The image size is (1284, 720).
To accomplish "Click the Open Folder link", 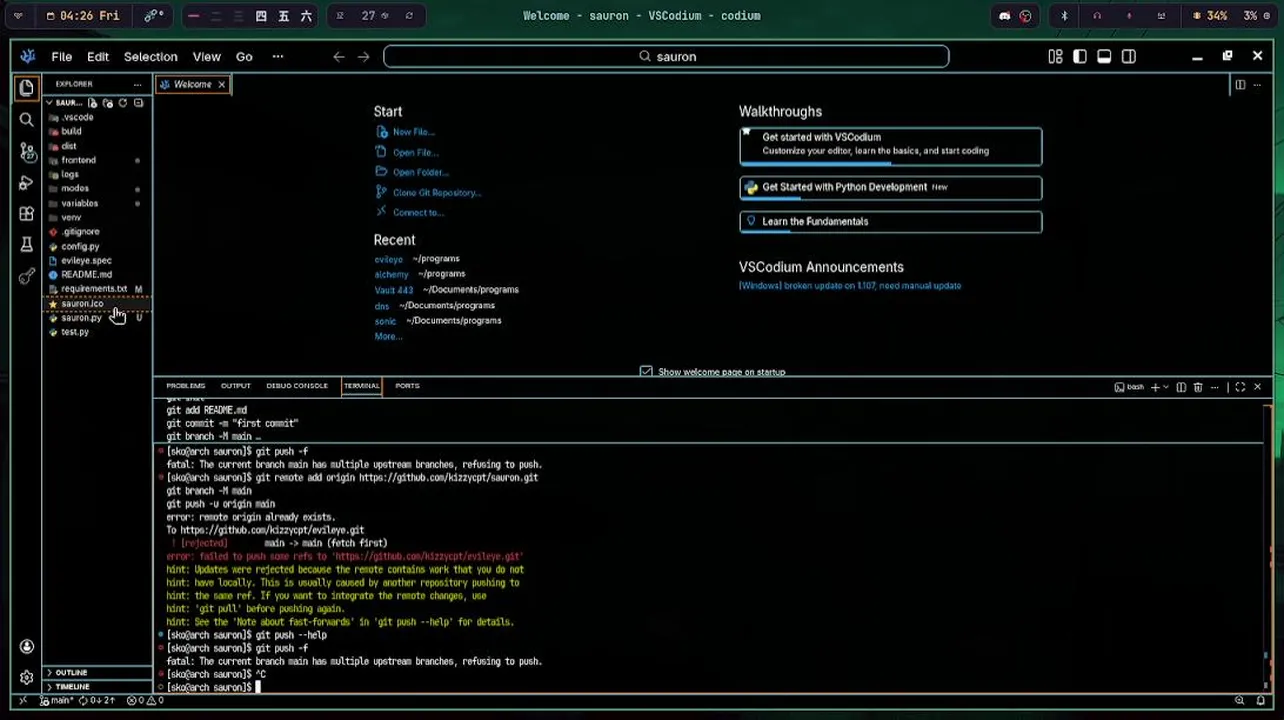I will click(x=420, y=172).
